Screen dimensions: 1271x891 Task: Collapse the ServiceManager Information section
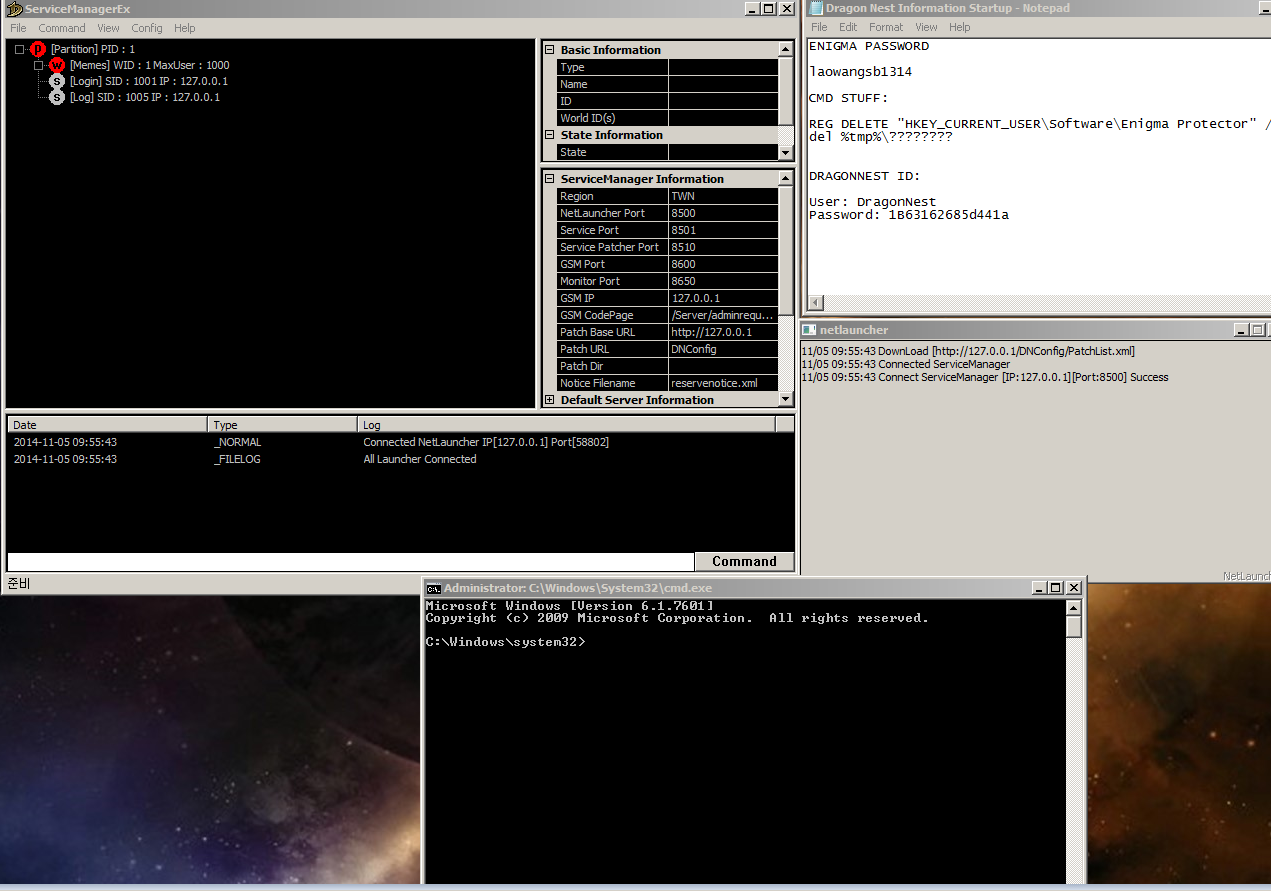(549, 179)
